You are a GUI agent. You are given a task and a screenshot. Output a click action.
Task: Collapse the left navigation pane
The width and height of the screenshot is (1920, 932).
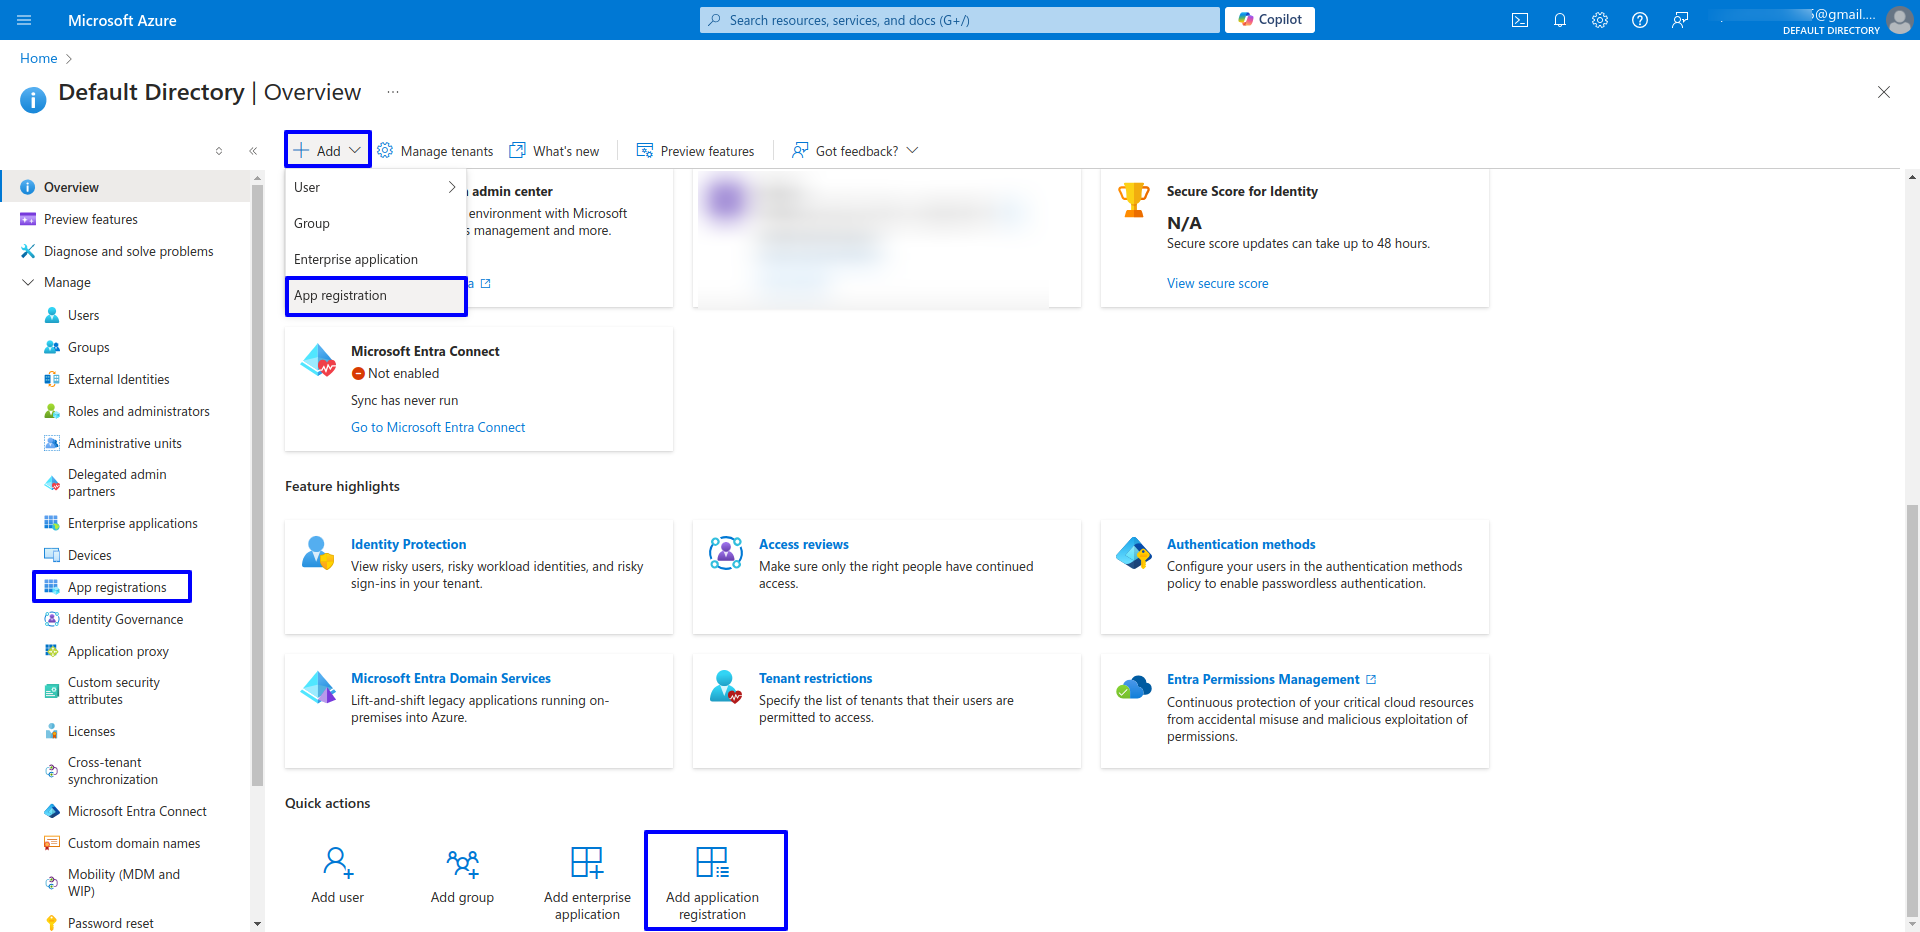pyautogui.click(x=253, y=151)
